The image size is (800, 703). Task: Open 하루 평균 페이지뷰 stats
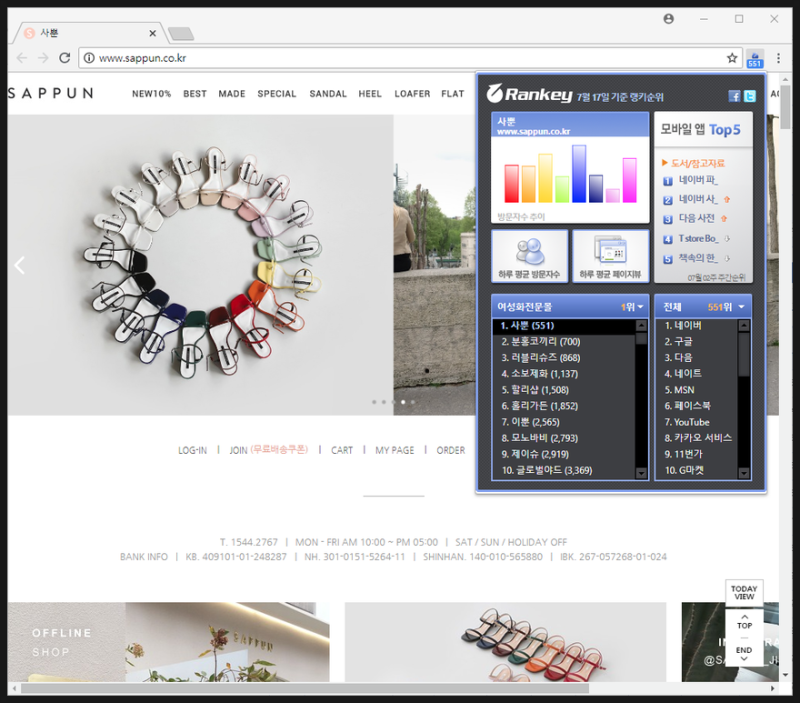610,256
